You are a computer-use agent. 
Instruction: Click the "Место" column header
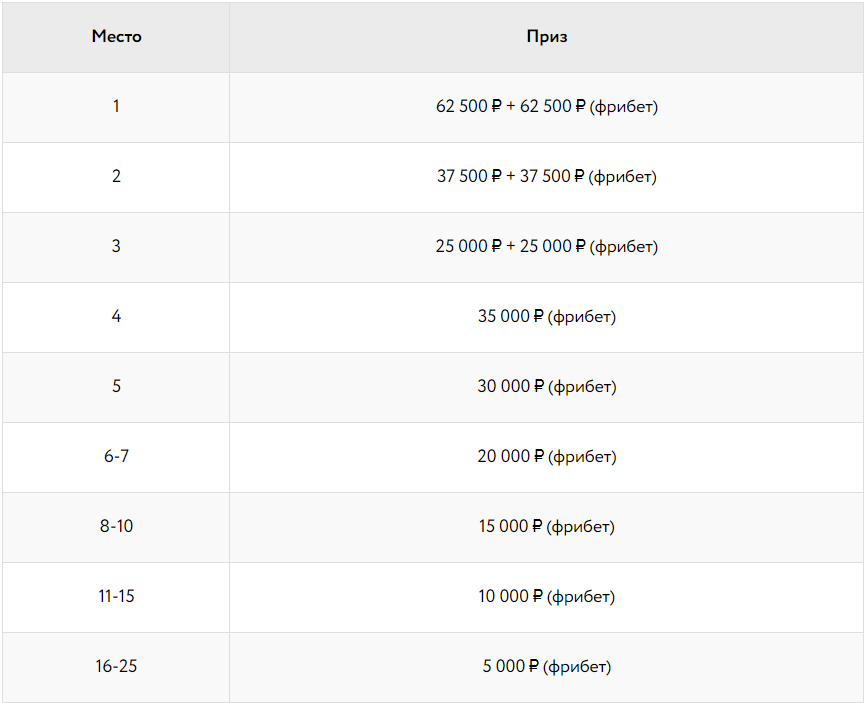coord(116,37)
